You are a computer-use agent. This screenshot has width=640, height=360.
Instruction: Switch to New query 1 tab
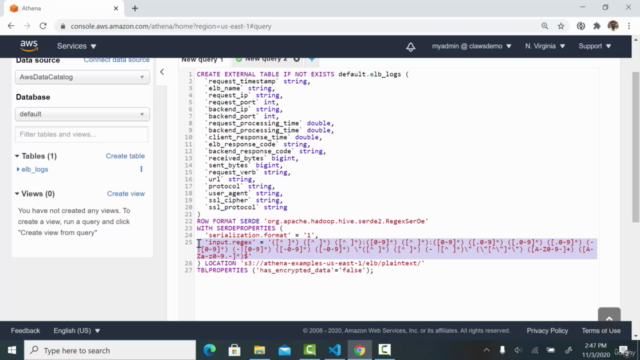[202, 60]
